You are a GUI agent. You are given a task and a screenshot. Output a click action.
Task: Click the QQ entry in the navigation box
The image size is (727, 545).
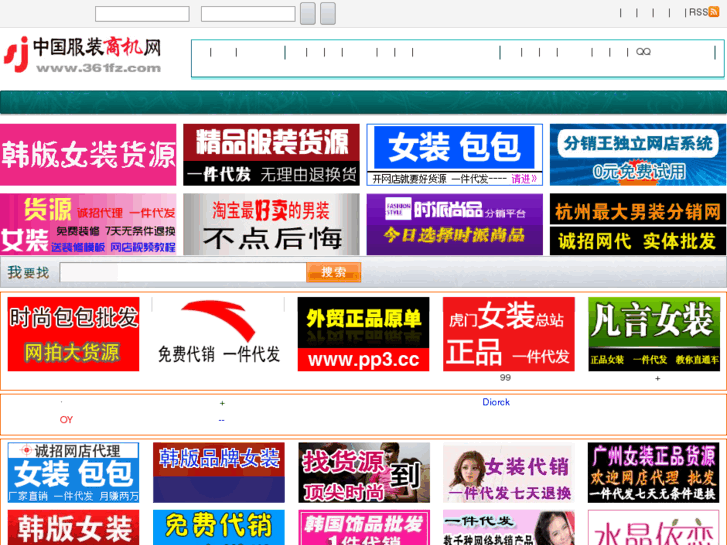[x=643, y=51]
